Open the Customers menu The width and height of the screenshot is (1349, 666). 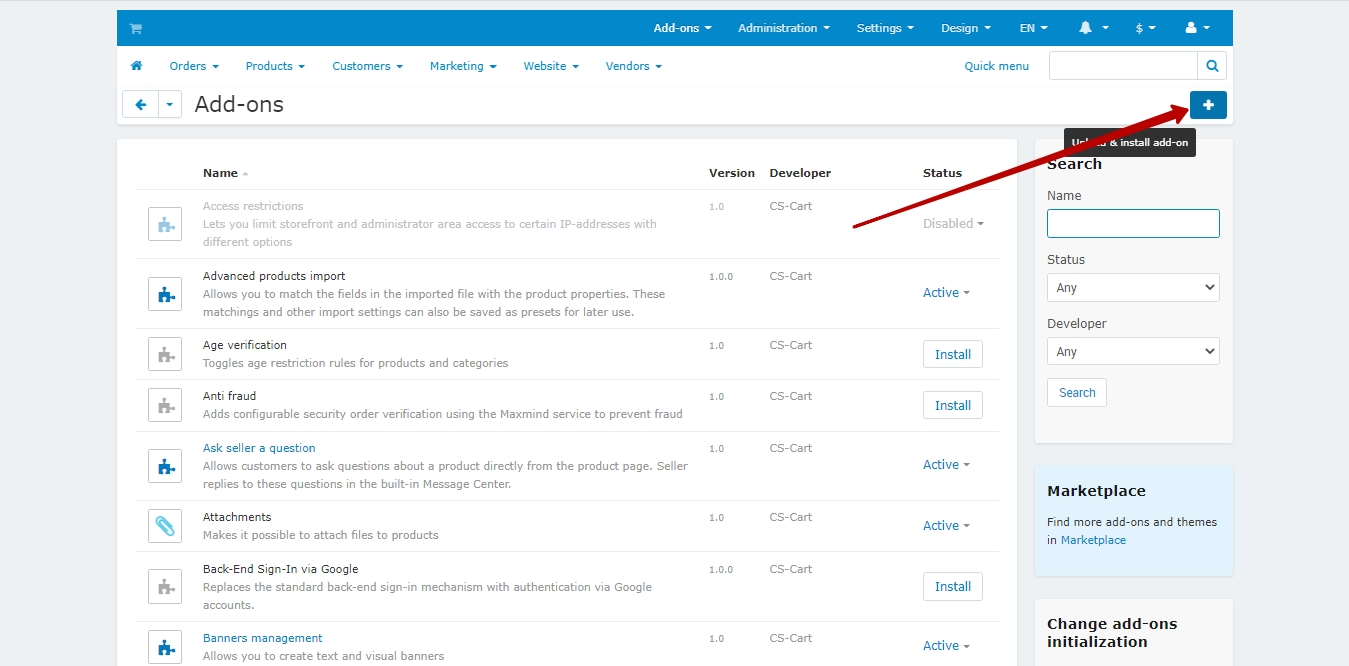point(367,66)
